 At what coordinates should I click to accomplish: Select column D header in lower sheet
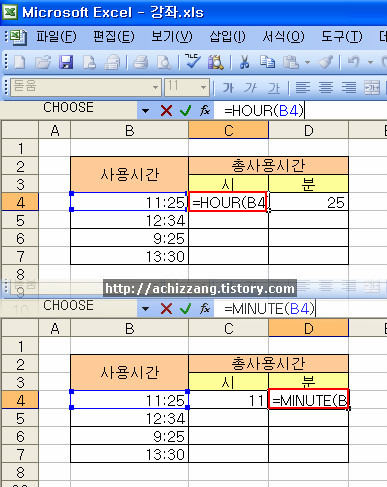click(308, 329)
